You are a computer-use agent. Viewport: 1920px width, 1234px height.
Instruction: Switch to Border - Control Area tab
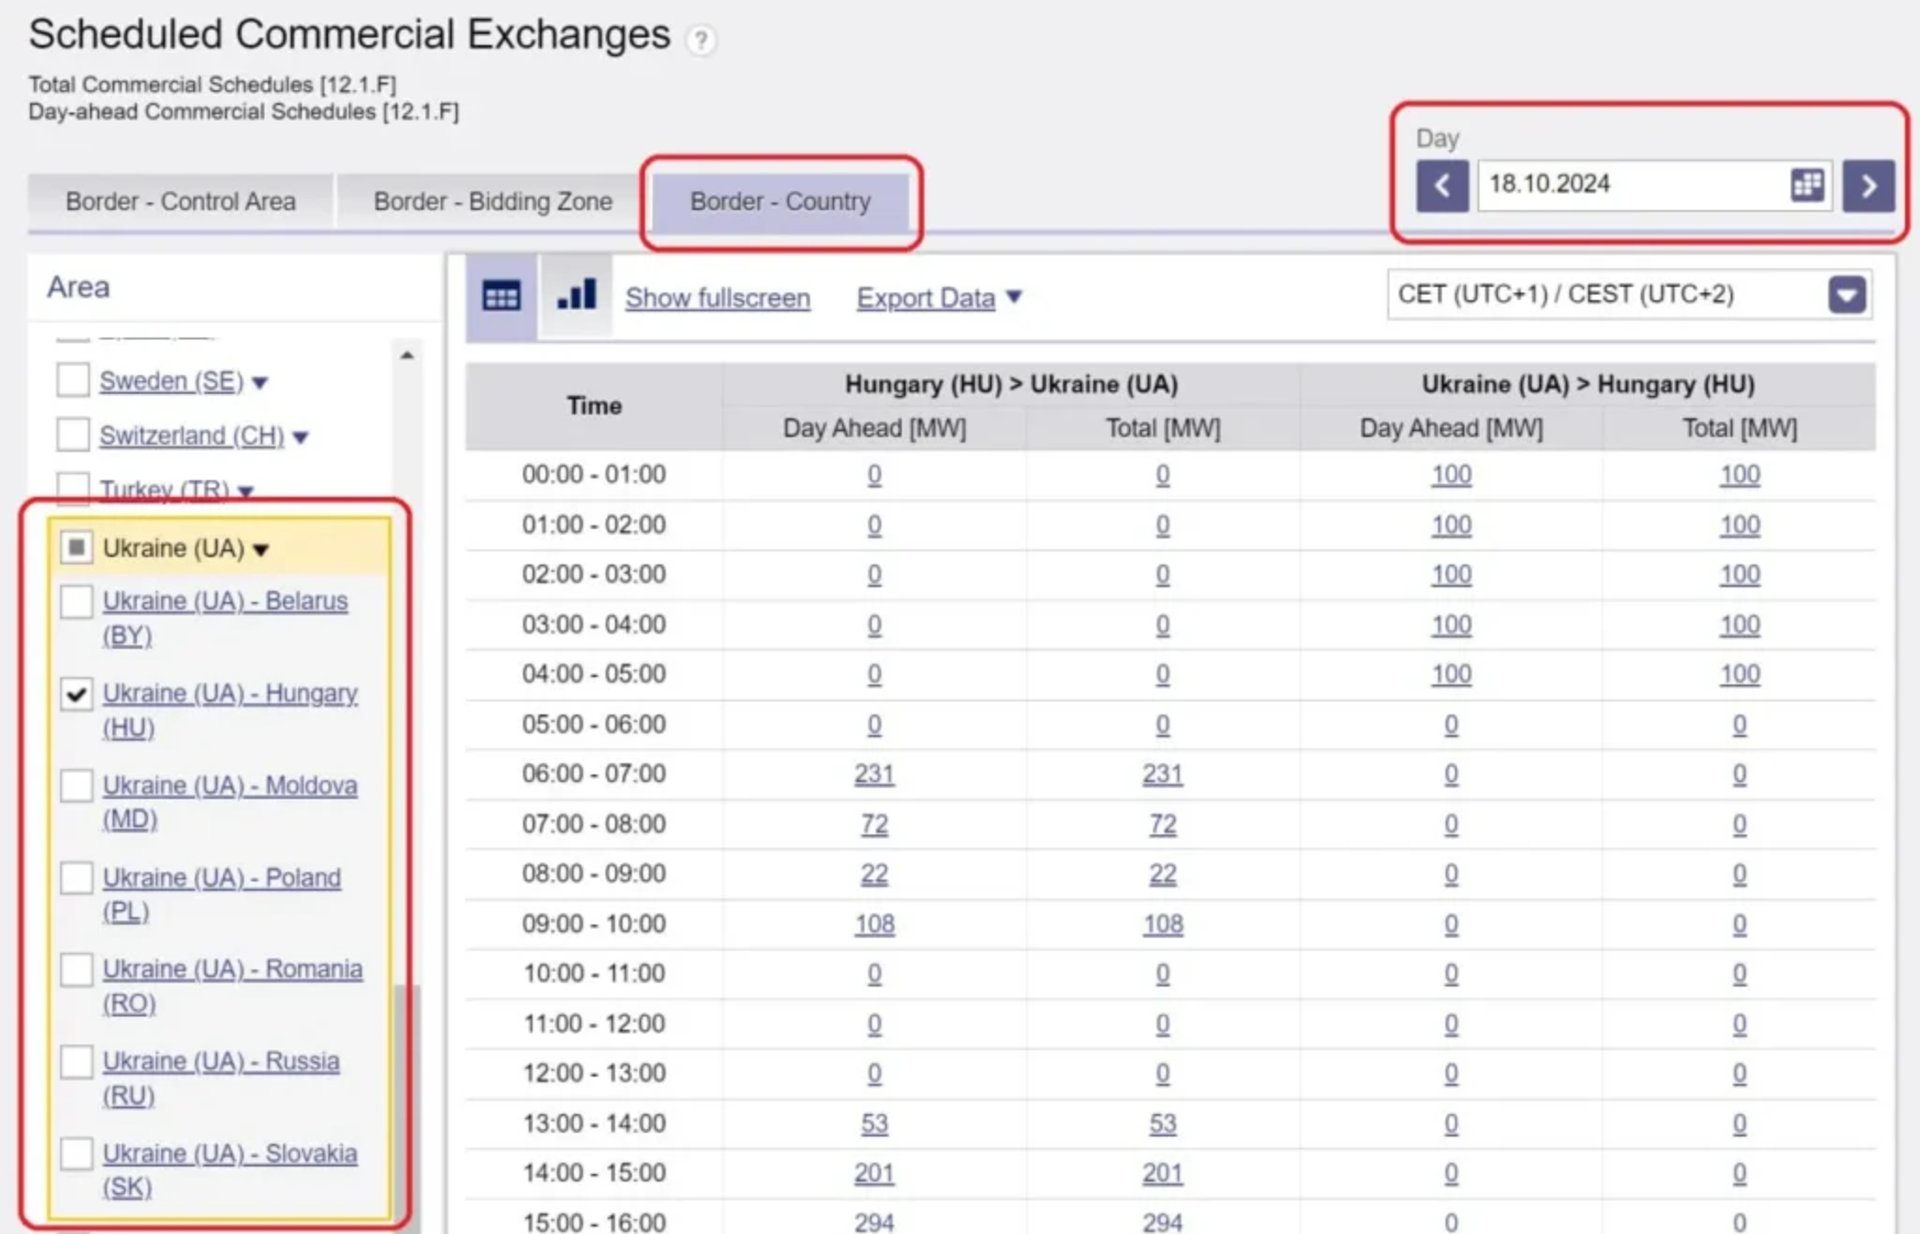pos(181,202)
